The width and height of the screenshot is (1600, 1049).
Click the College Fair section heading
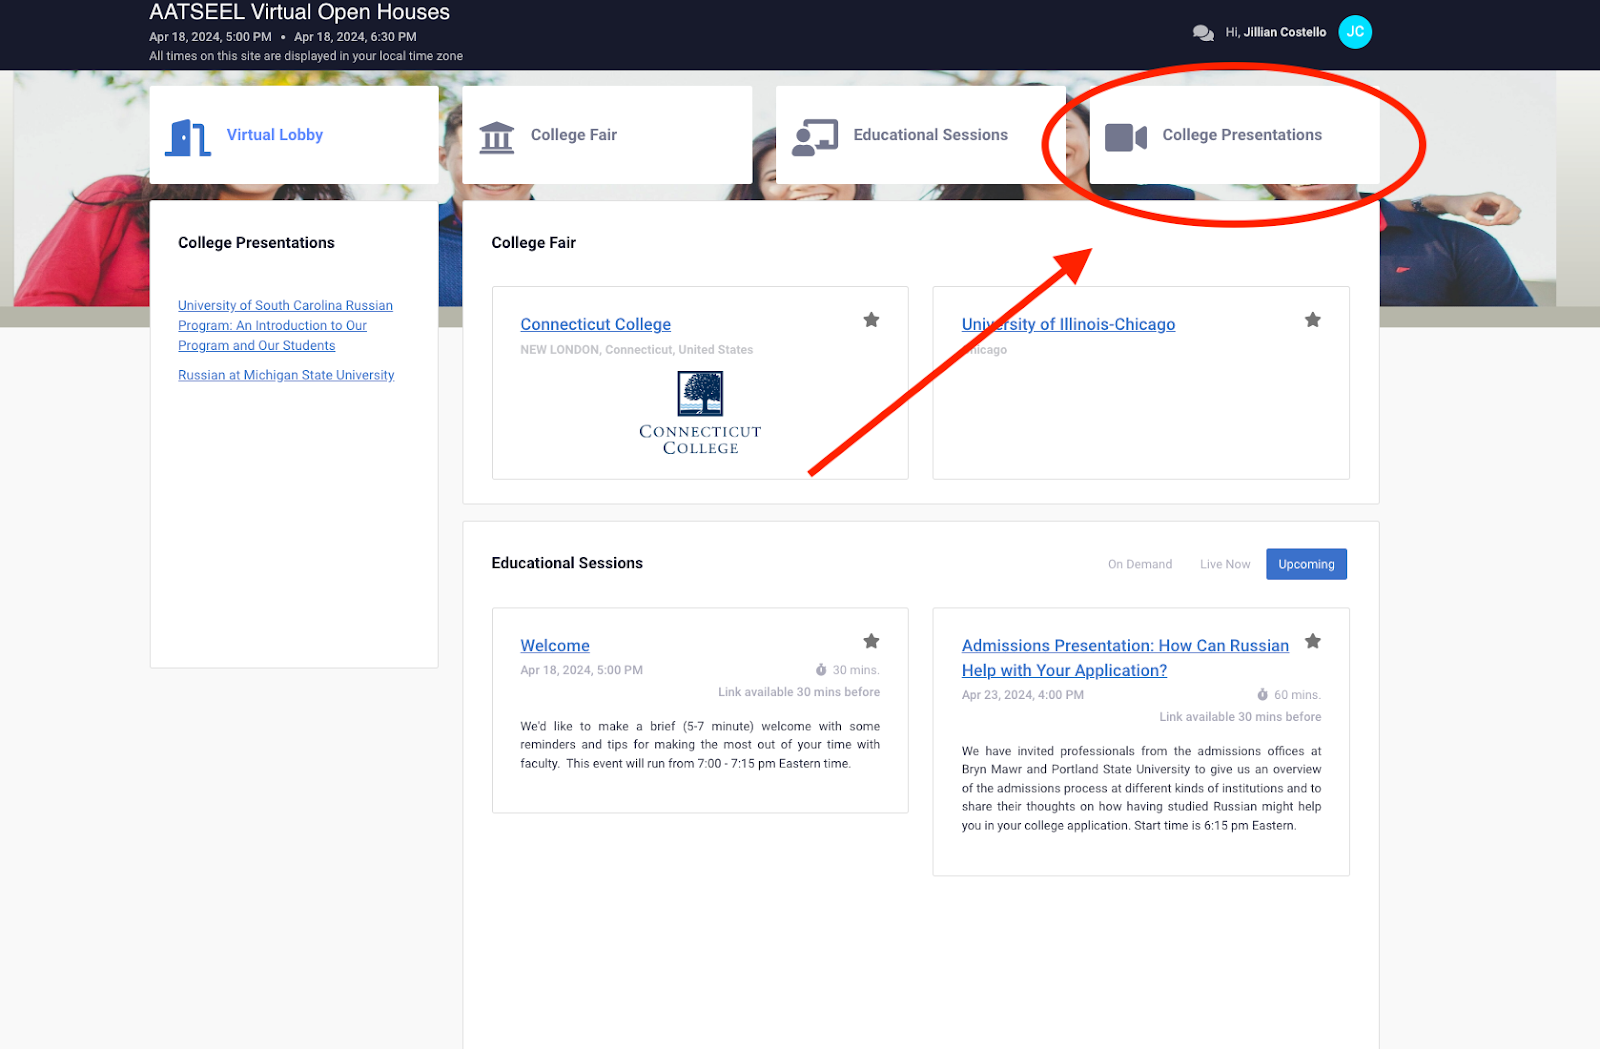pos(533,243)
